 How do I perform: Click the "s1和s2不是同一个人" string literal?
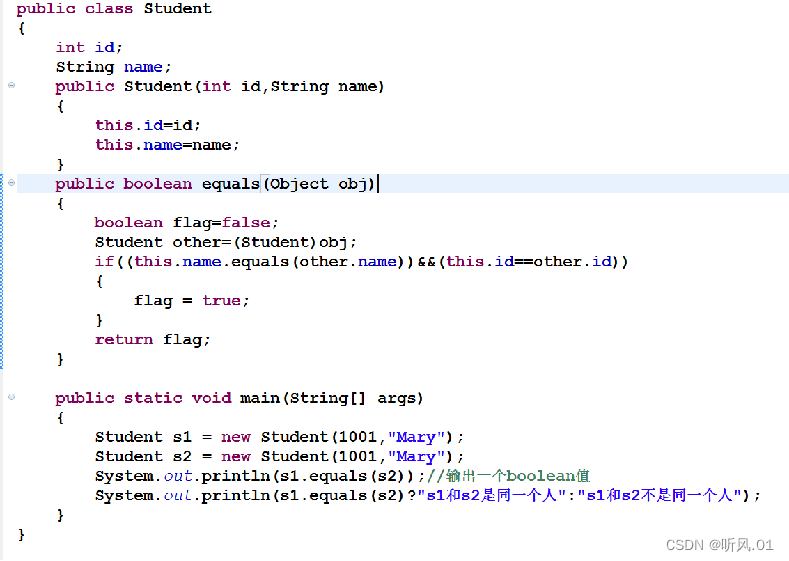click(x=659, y=496)
